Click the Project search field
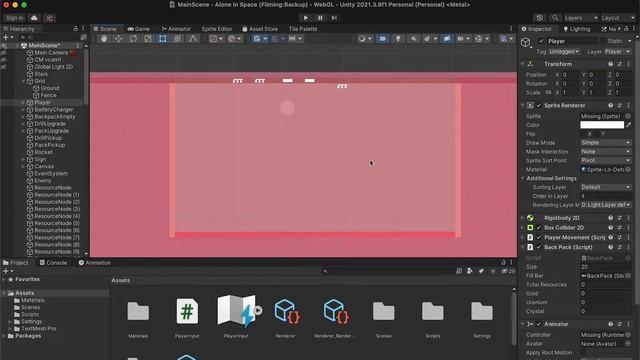 click(388, 271)
